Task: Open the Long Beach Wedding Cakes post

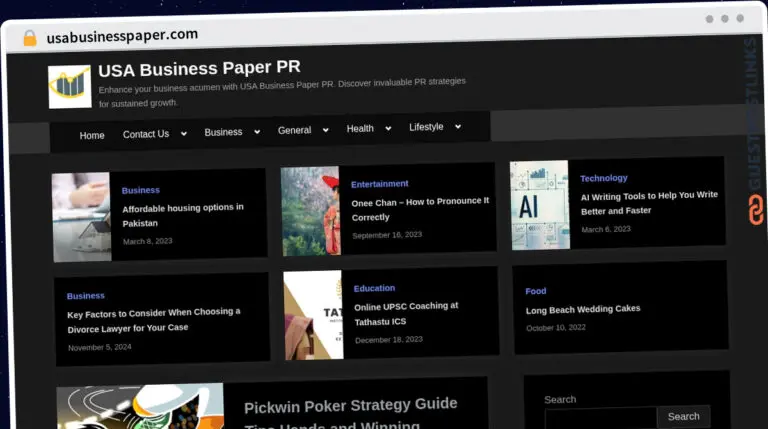Action: pos(583,309)
